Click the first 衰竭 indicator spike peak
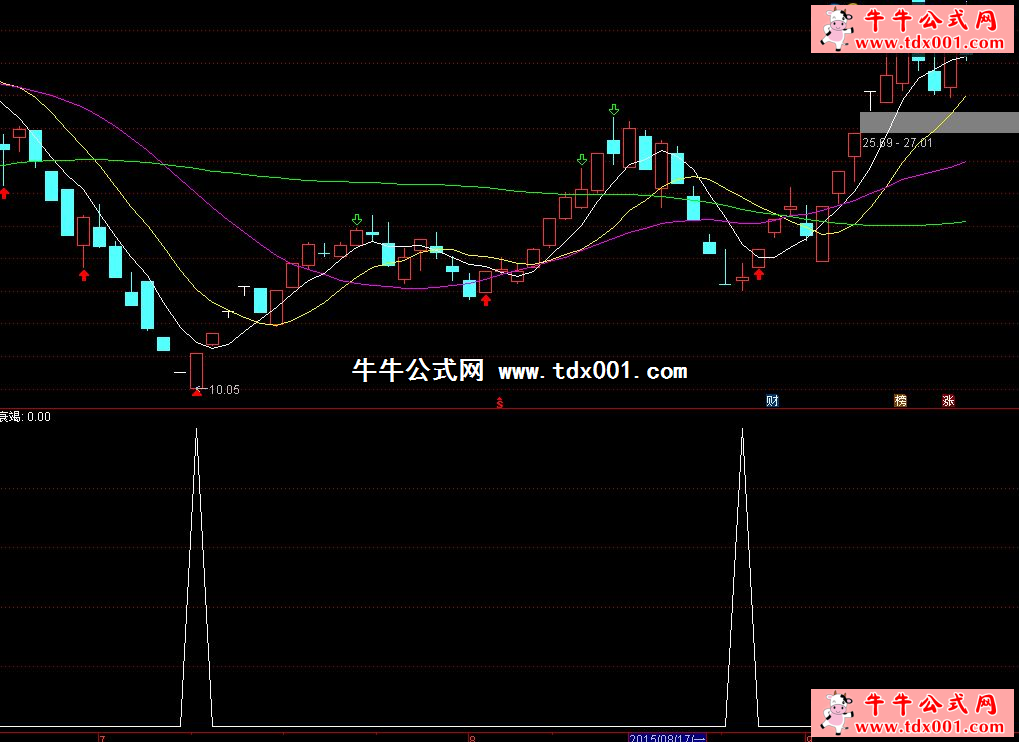Screen dimensions: 1019x742 pos(197,430)
